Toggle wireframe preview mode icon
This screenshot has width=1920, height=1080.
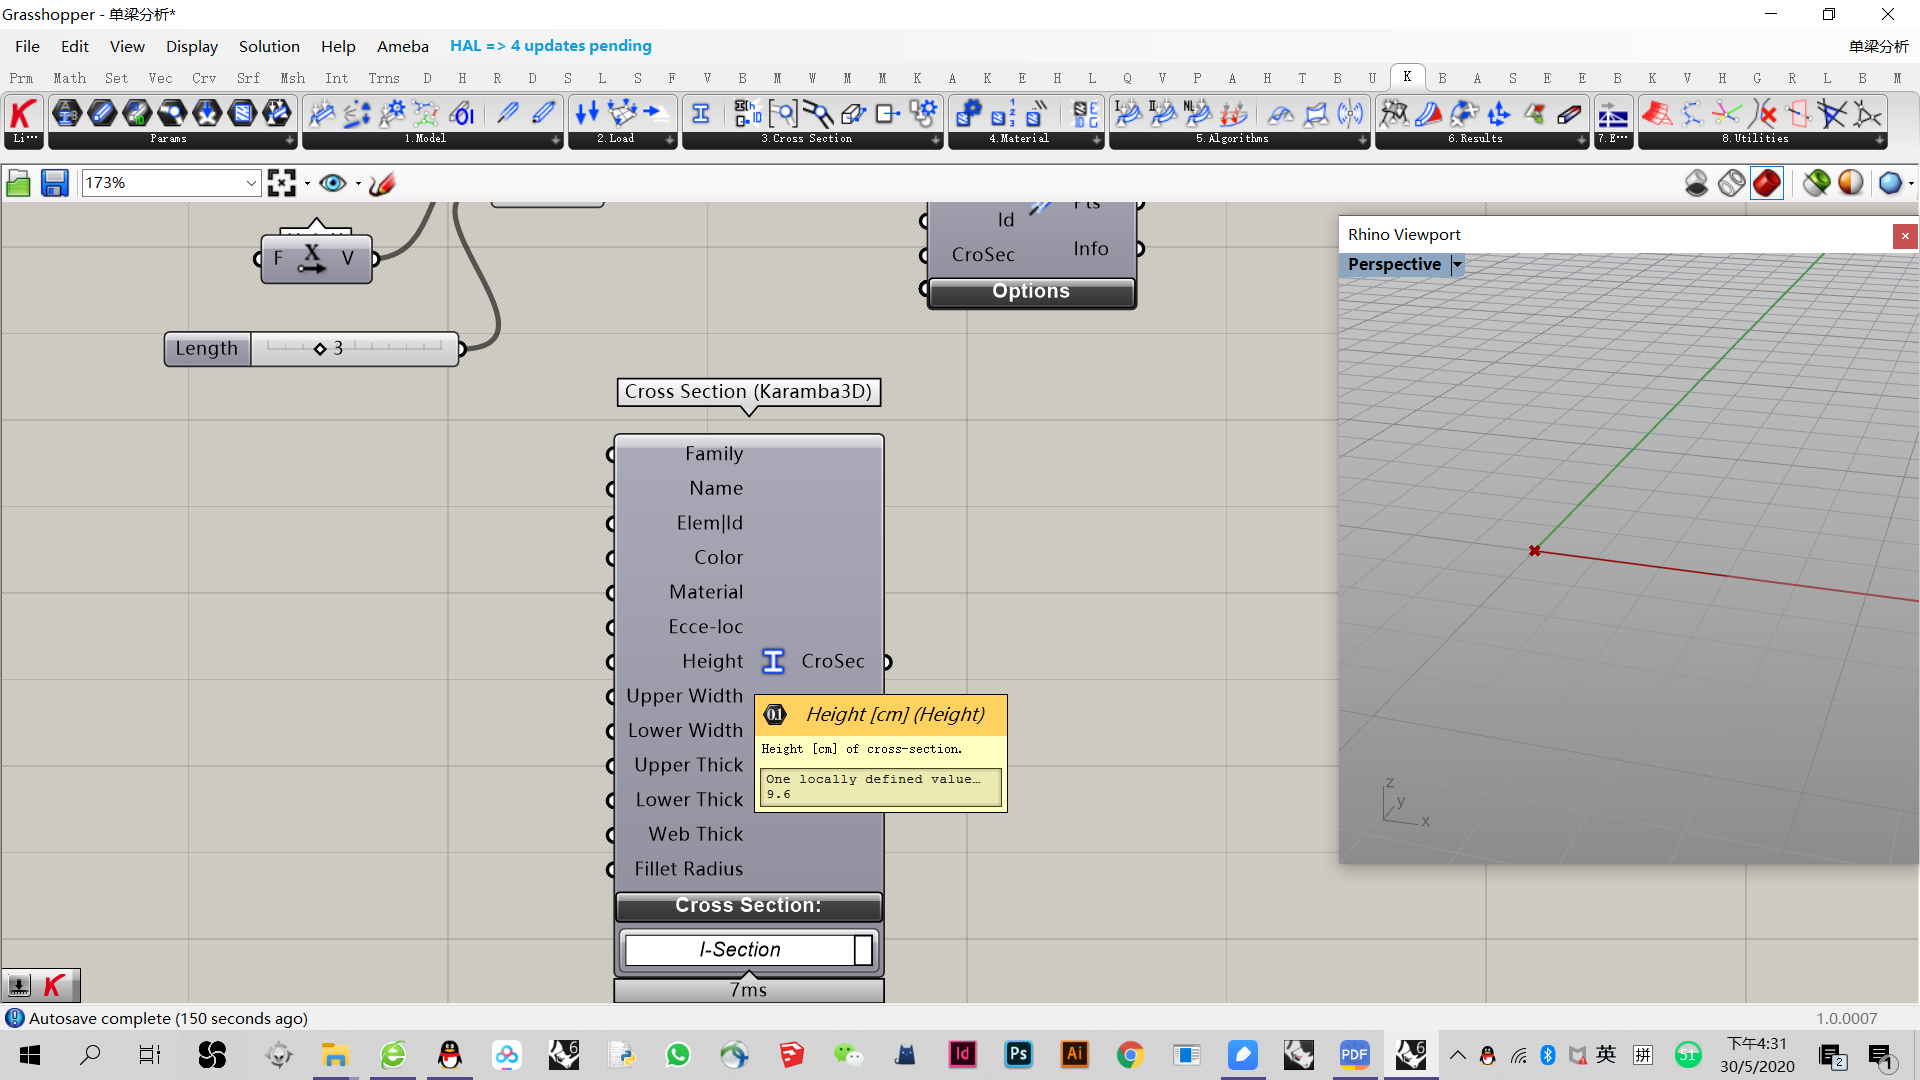(1732, 183)
